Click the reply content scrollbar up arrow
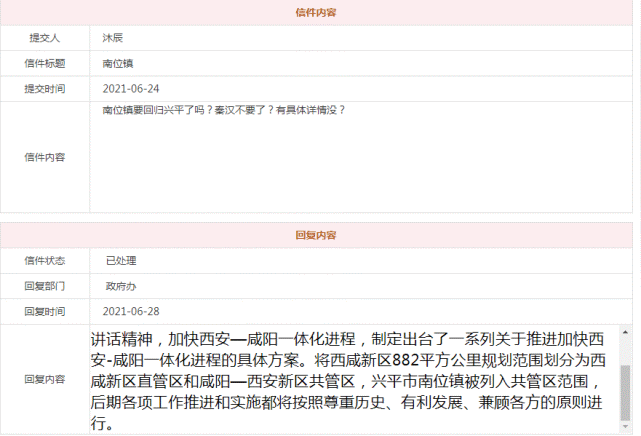The image size is (641, 436). pos(625,333)
